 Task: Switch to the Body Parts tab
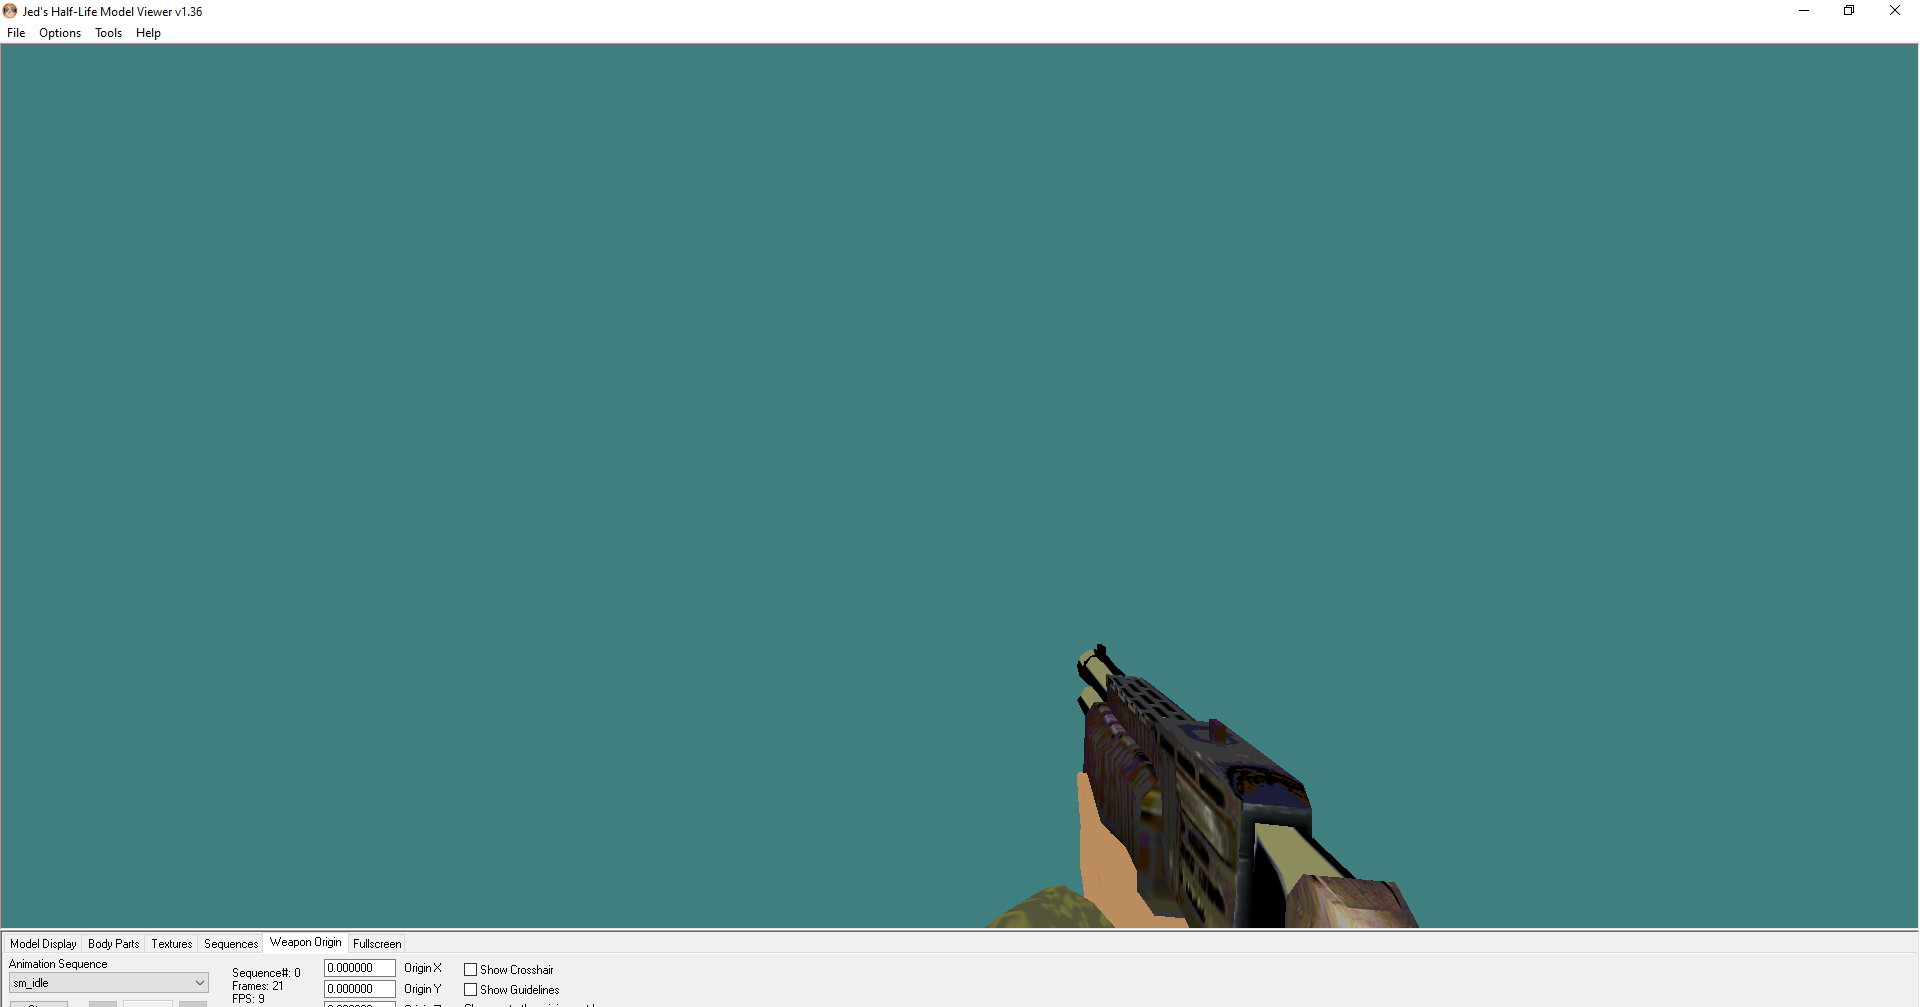pos(113,944)
